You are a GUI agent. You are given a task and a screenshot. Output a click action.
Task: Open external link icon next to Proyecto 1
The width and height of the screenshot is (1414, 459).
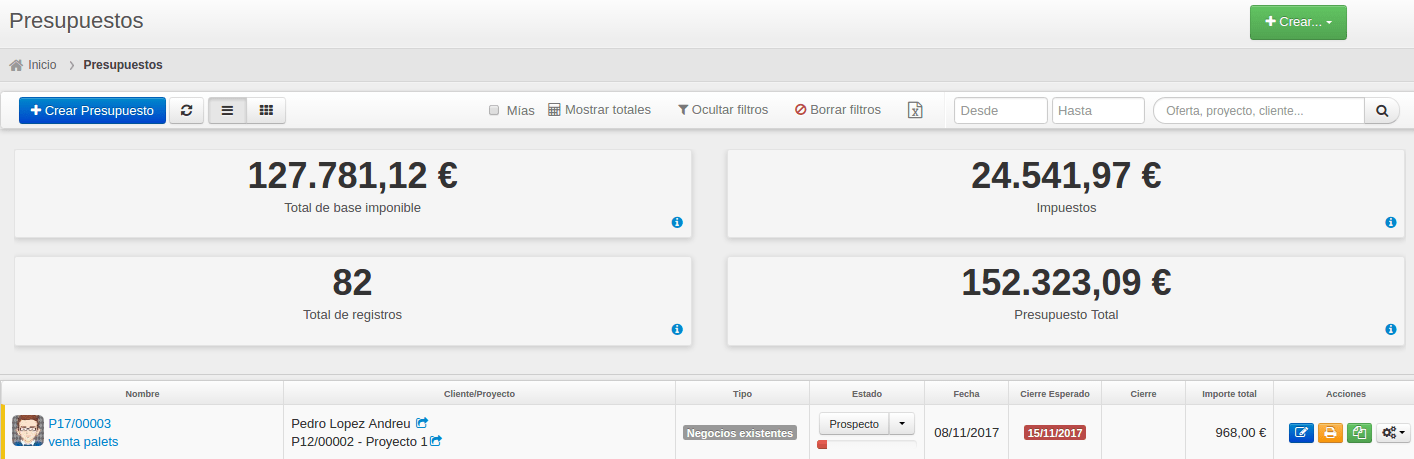436,441
